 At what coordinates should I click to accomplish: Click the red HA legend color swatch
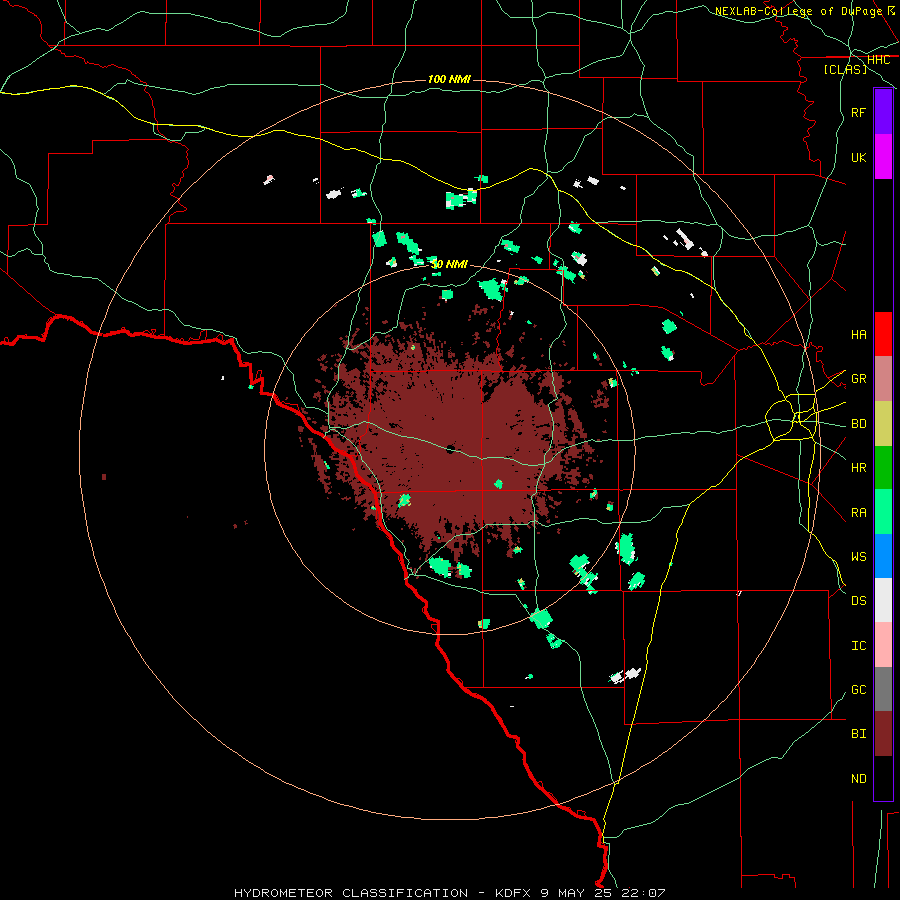(883, 334)
